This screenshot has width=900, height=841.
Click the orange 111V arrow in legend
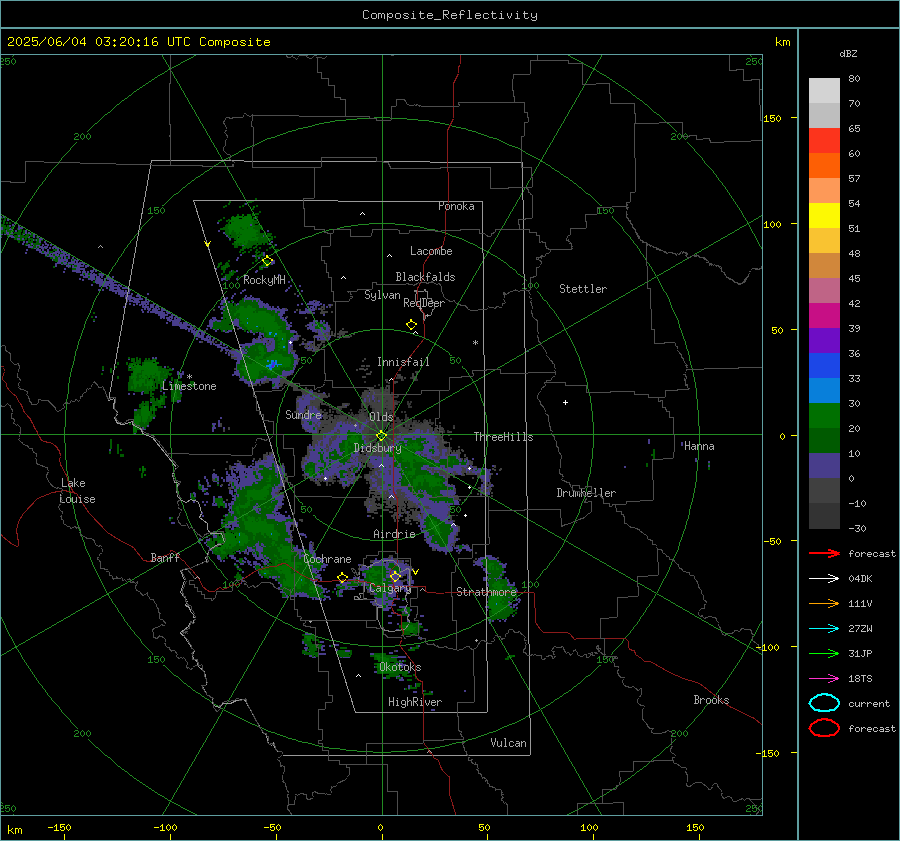point(824,603)
